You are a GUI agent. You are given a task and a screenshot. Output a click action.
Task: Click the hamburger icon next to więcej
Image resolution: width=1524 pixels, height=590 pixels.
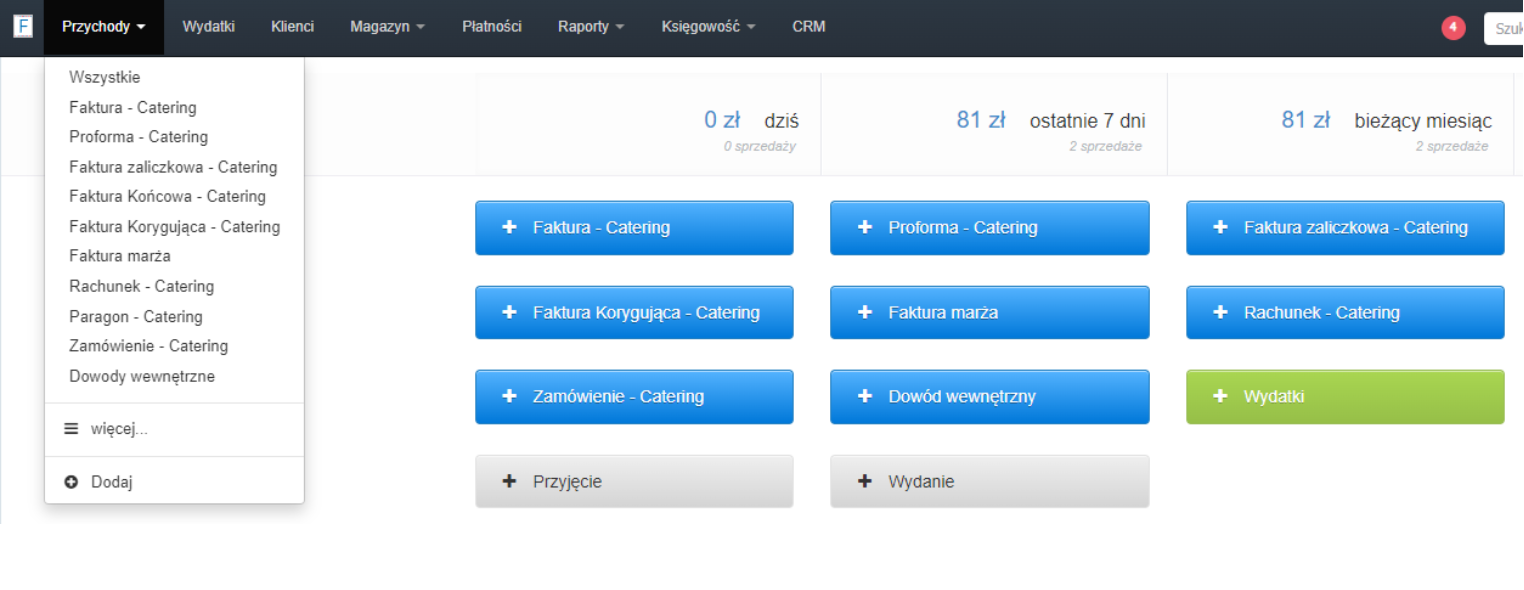(71, 429)
